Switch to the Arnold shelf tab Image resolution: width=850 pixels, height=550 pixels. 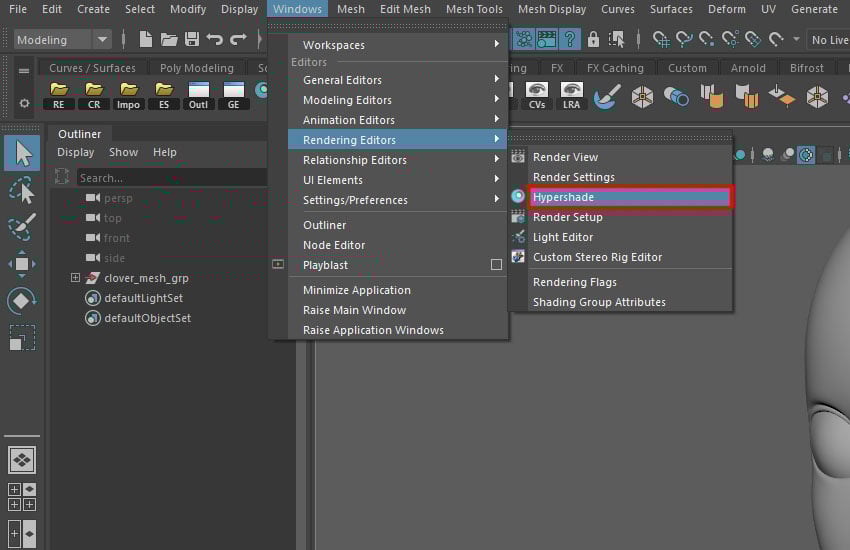pos(747,68)
